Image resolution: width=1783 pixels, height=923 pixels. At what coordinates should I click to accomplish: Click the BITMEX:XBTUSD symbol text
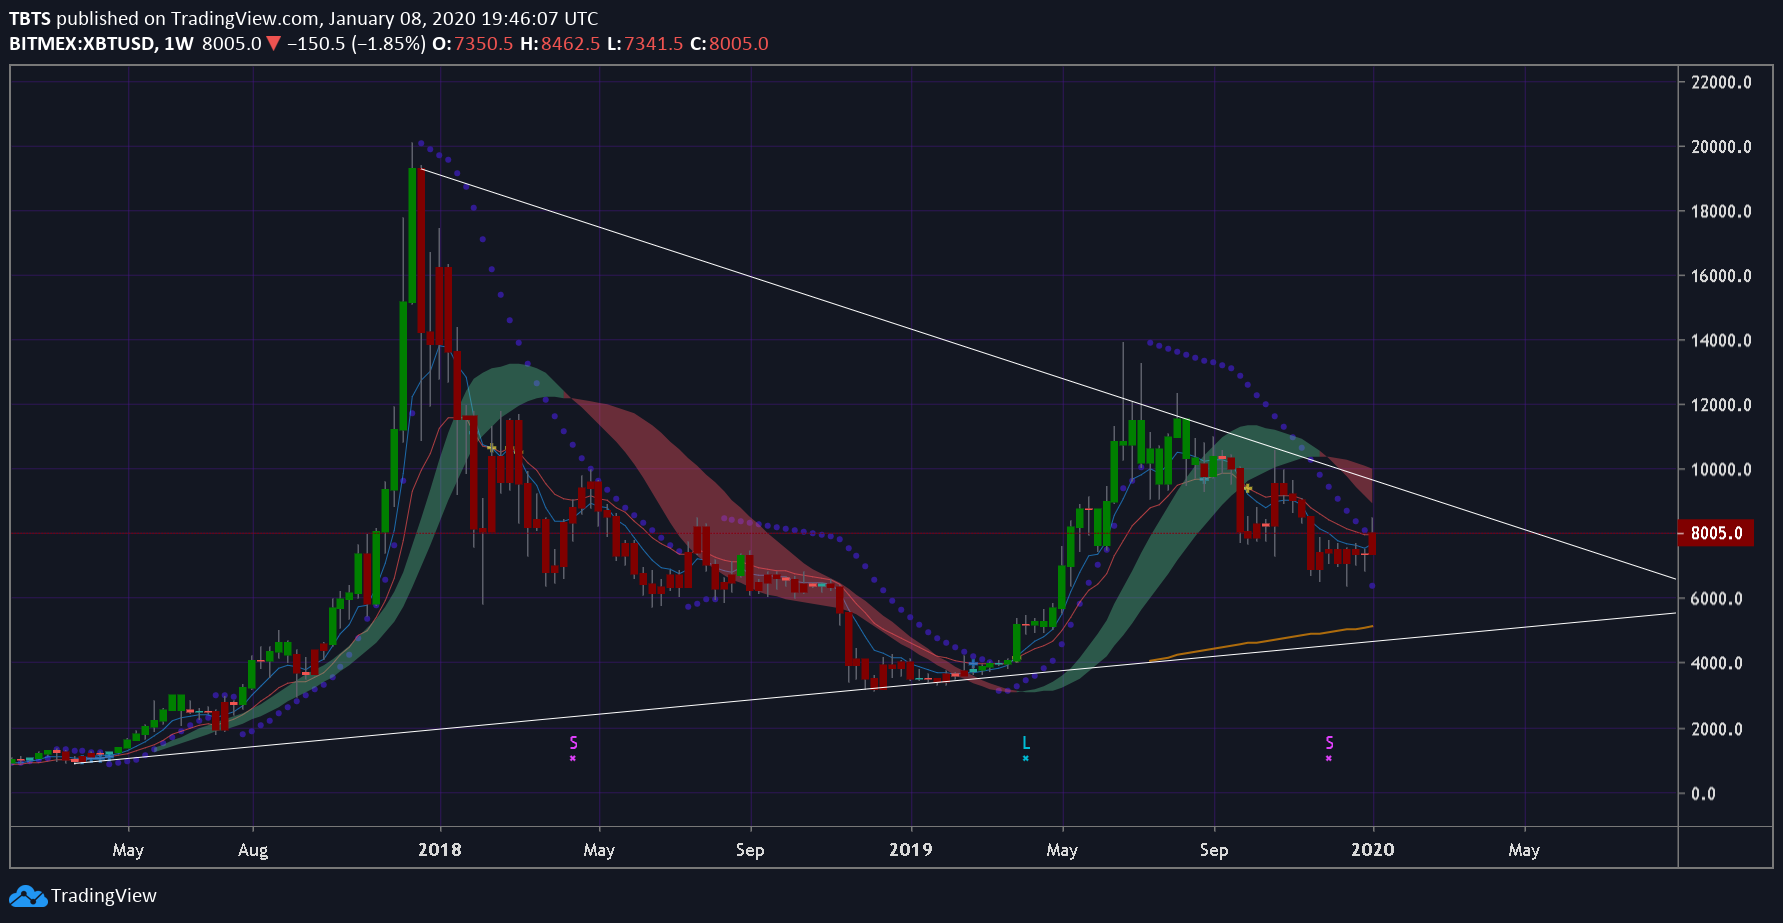82,44
